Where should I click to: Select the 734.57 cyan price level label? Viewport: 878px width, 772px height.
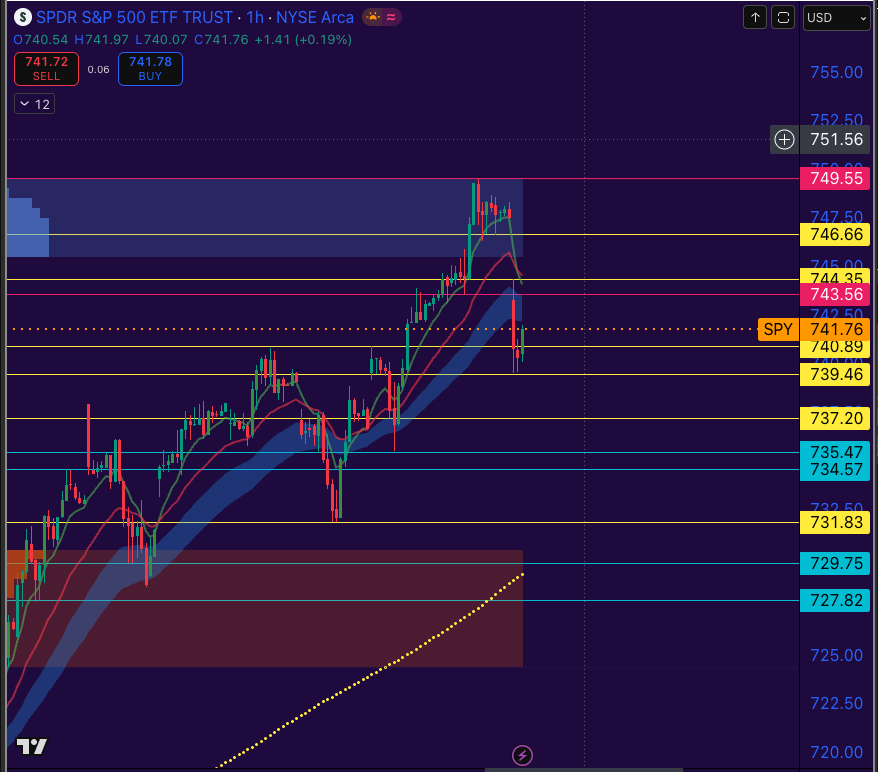click(x=835, y=470)
